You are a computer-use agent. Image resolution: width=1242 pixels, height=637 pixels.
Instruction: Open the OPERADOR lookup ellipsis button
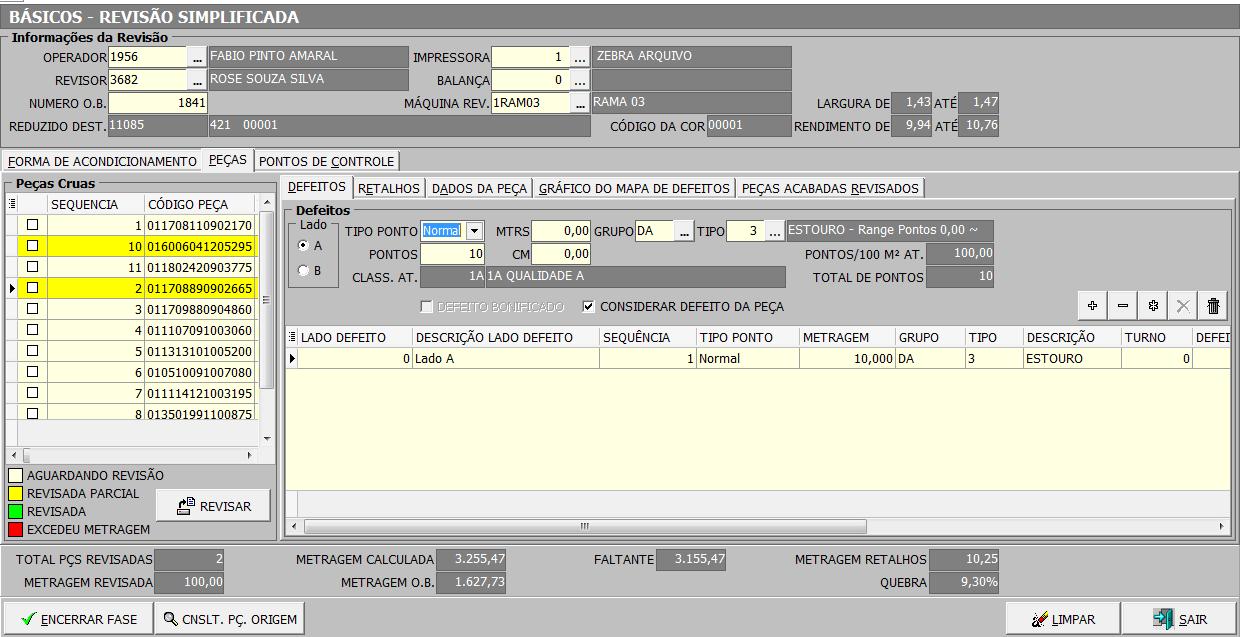pos(197,57)
